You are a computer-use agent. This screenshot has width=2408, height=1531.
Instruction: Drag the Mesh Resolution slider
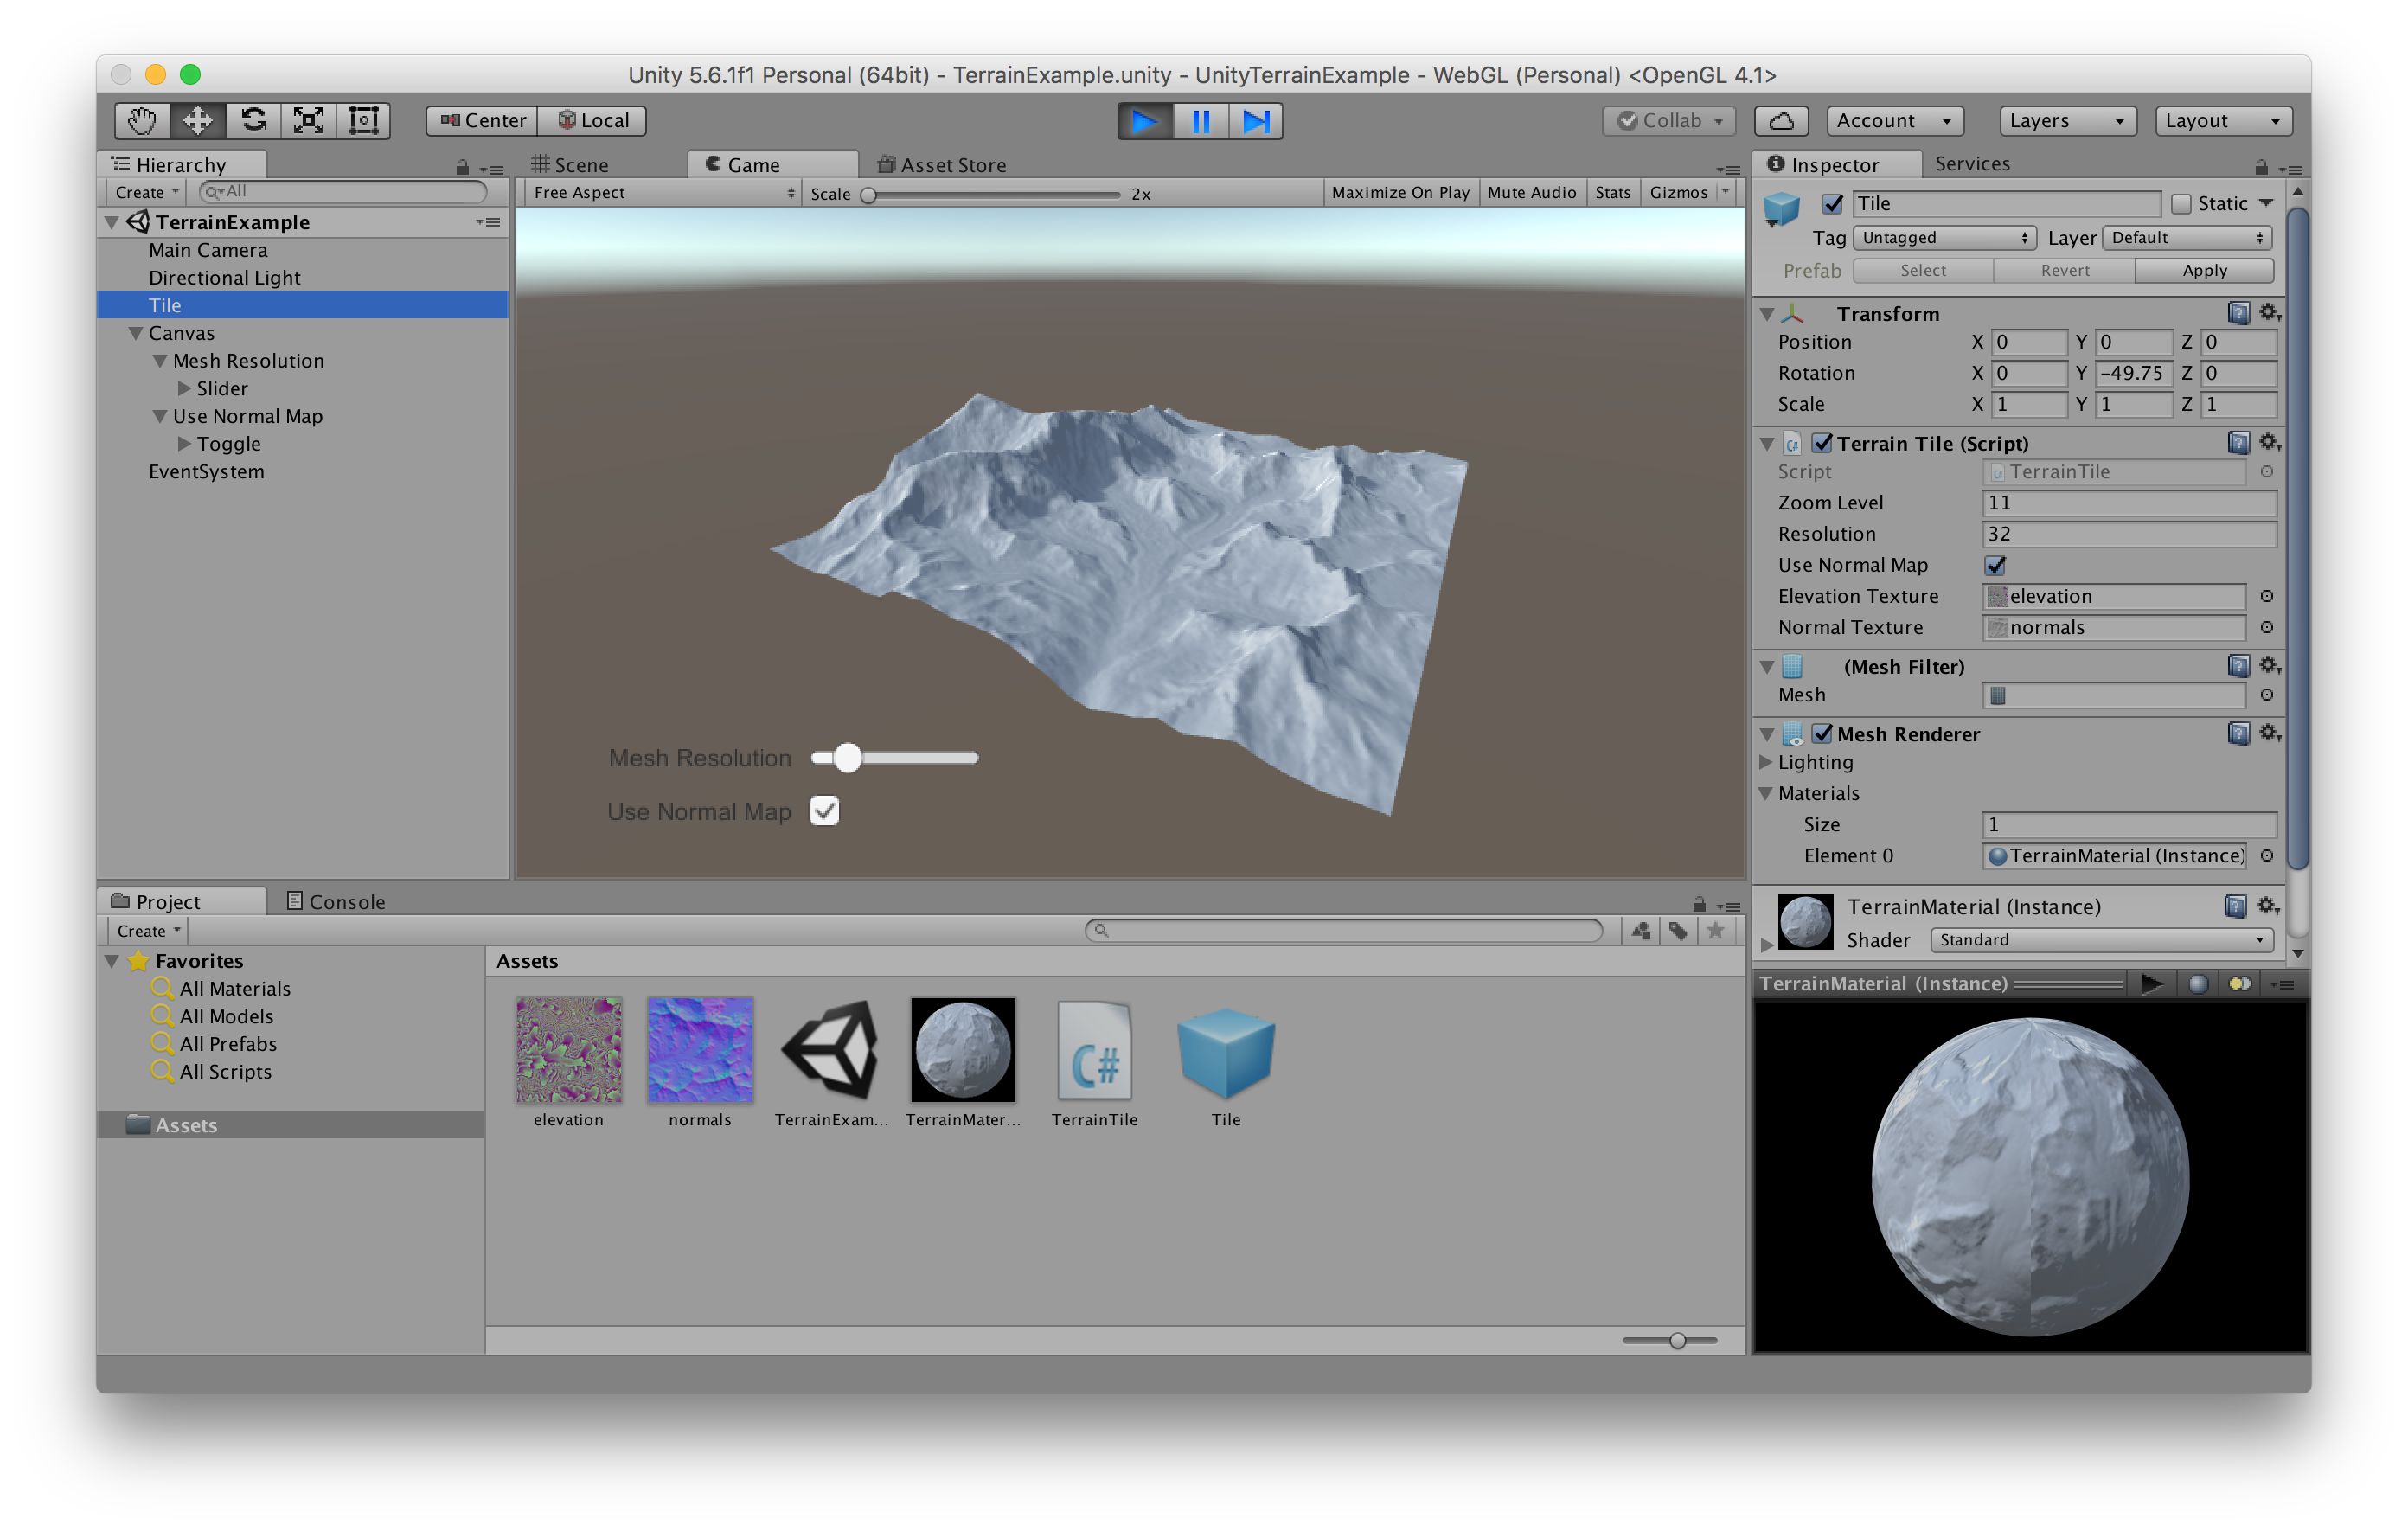(842, 759)
